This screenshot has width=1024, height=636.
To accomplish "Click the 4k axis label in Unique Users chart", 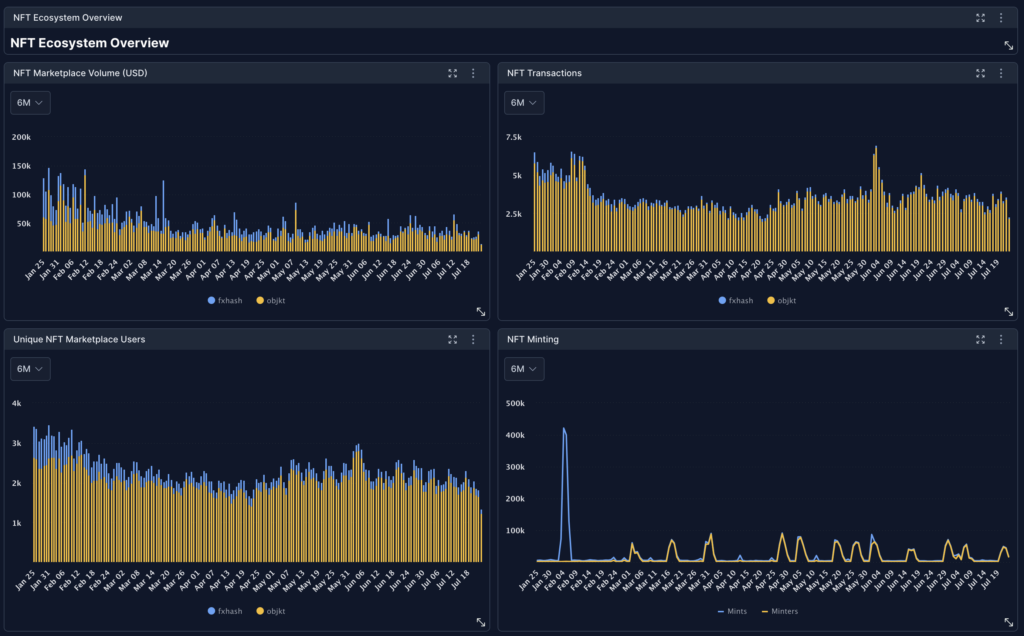I will (16, 404).
